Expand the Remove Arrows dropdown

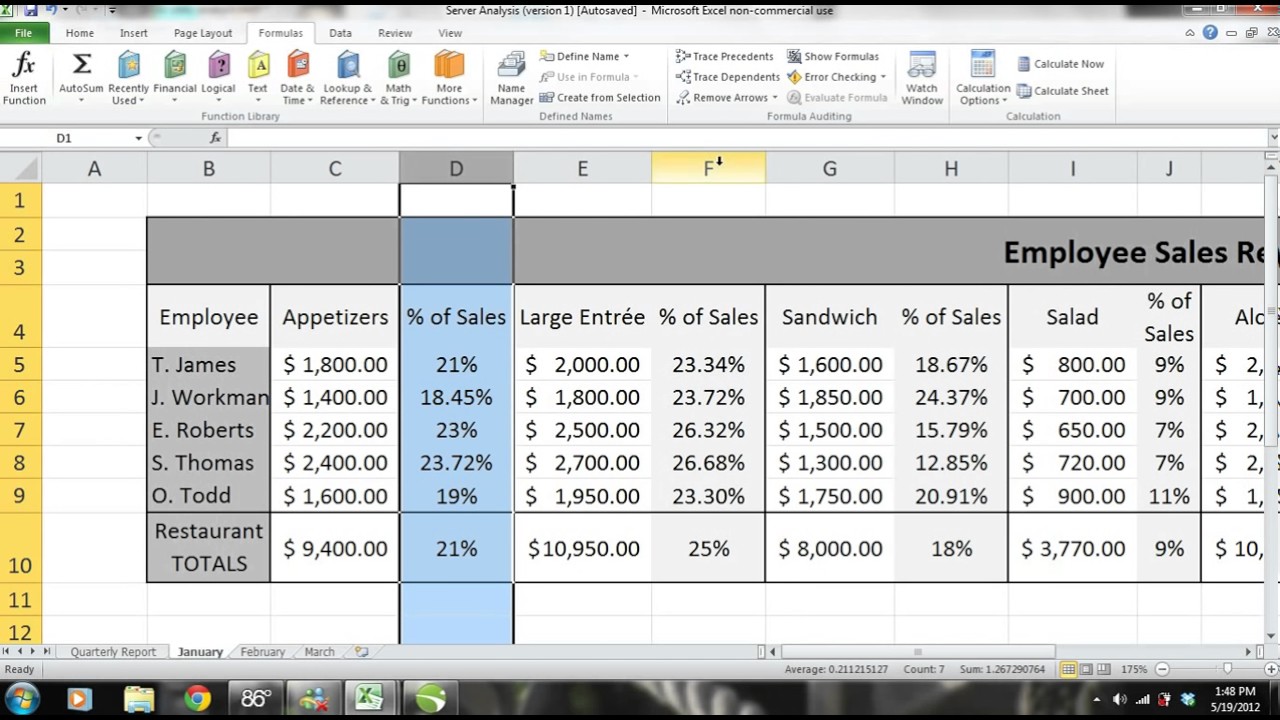click(775, 98)
